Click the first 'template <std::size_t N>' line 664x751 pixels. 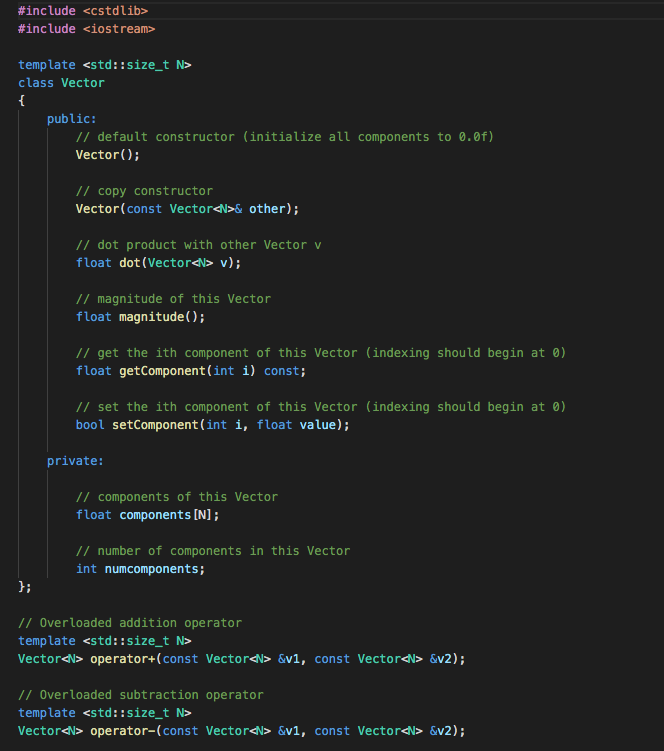tap(104, 65)
